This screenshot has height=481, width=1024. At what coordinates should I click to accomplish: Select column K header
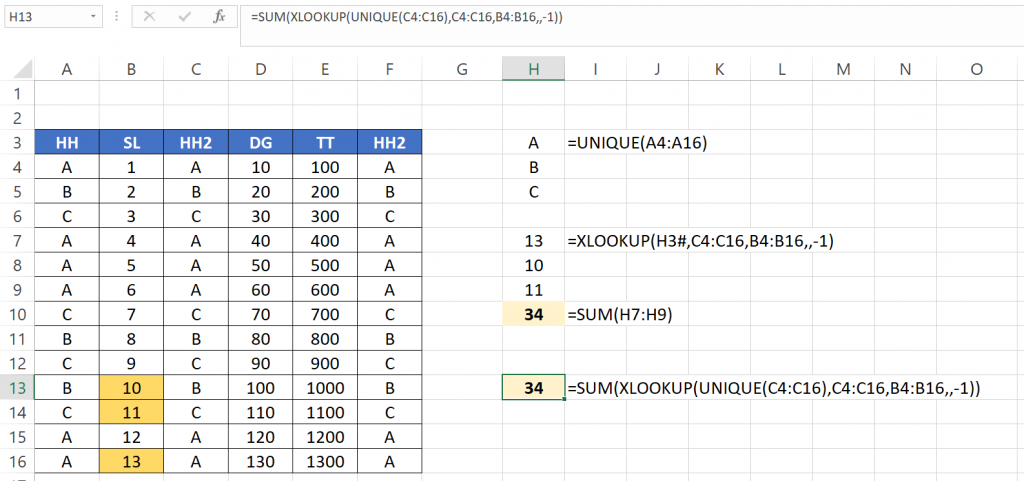(720, 69)
